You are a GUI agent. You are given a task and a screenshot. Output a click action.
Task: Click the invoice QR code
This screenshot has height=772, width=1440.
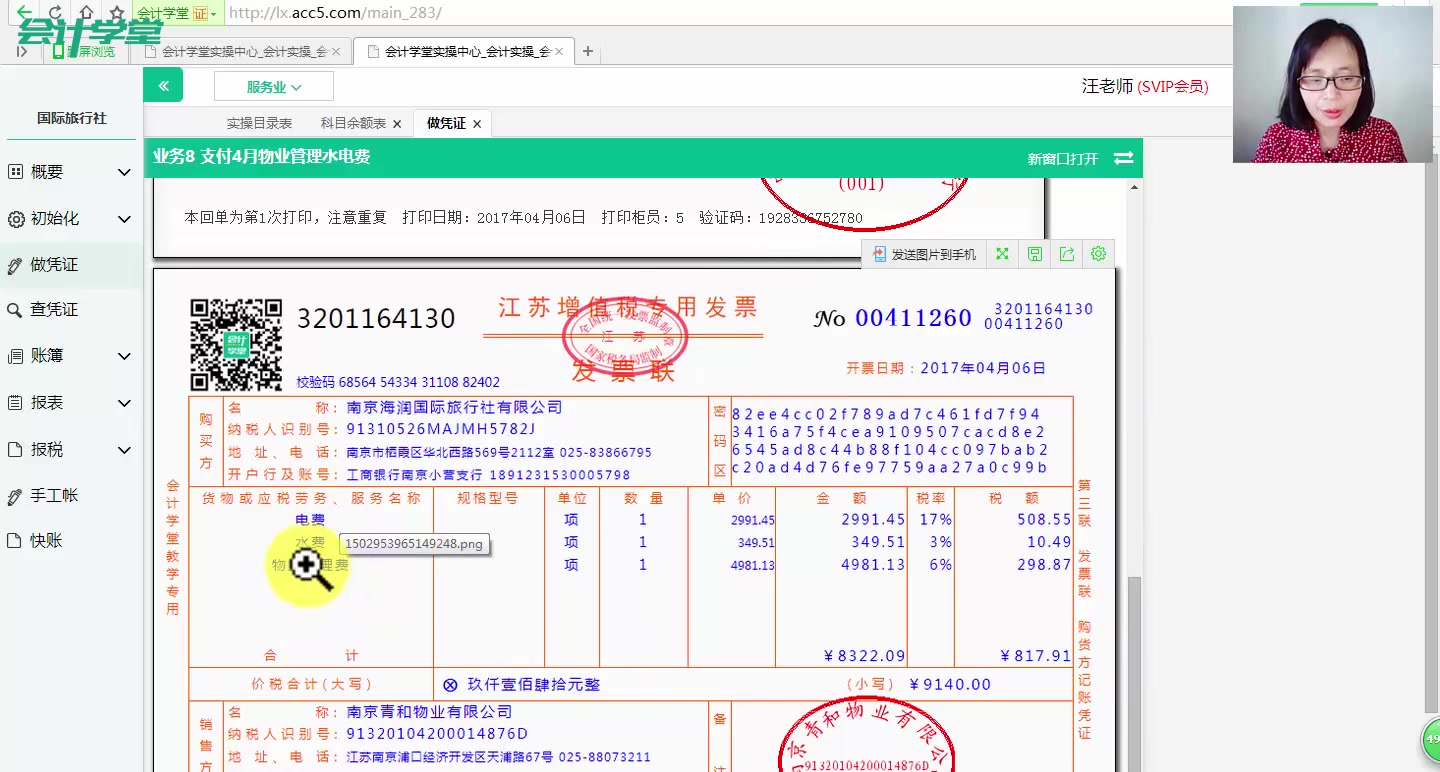236,344
